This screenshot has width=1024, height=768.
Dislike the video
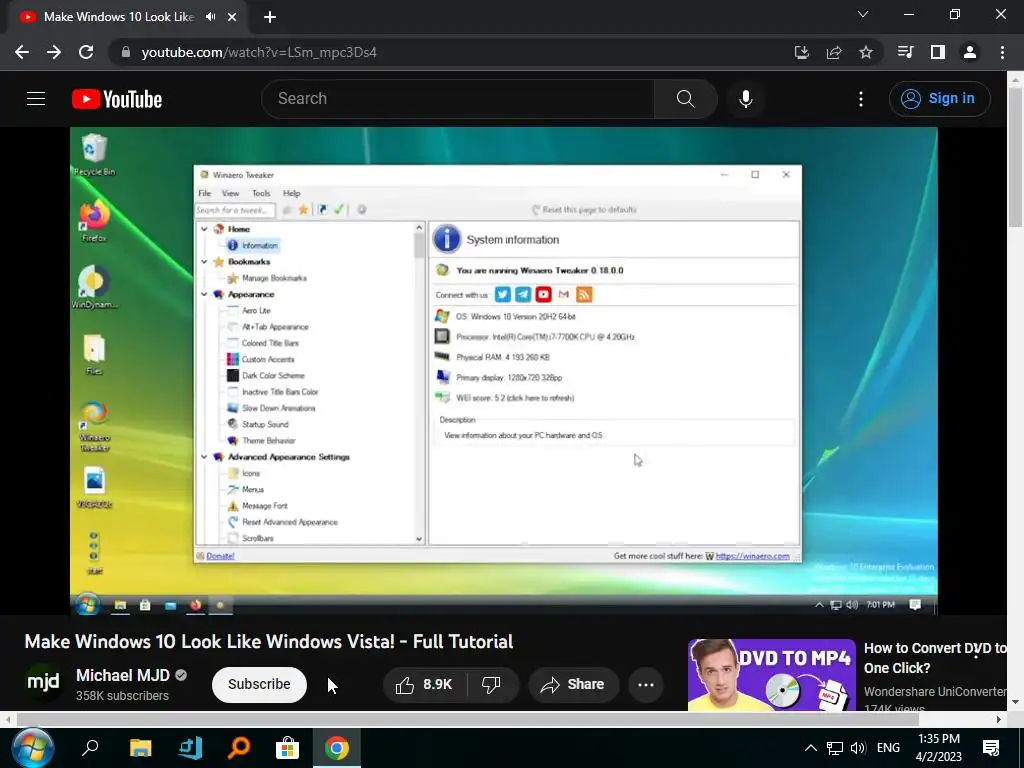click(492, 684)
